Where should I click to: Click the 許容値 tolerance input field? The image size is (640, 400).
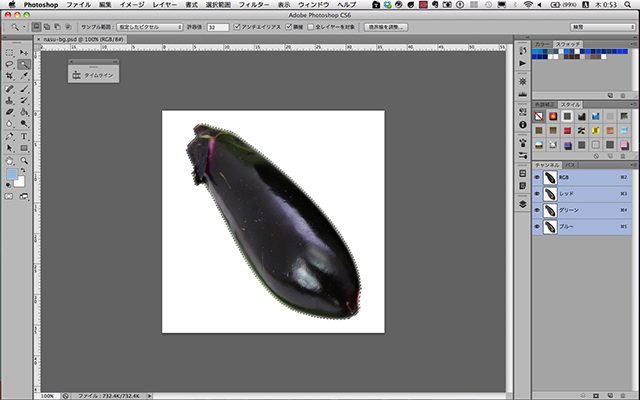[x=217, y=27]
